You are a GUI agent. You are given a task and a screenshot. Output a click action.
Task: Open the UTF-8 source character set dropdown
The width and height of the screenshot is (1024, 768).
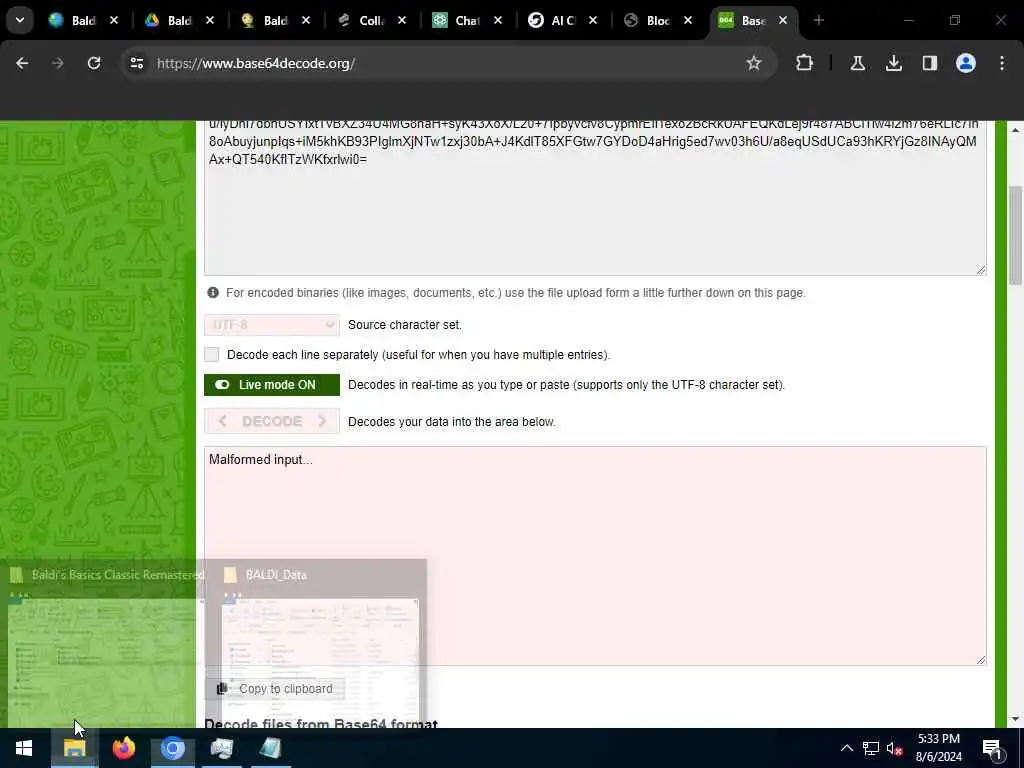272,325
